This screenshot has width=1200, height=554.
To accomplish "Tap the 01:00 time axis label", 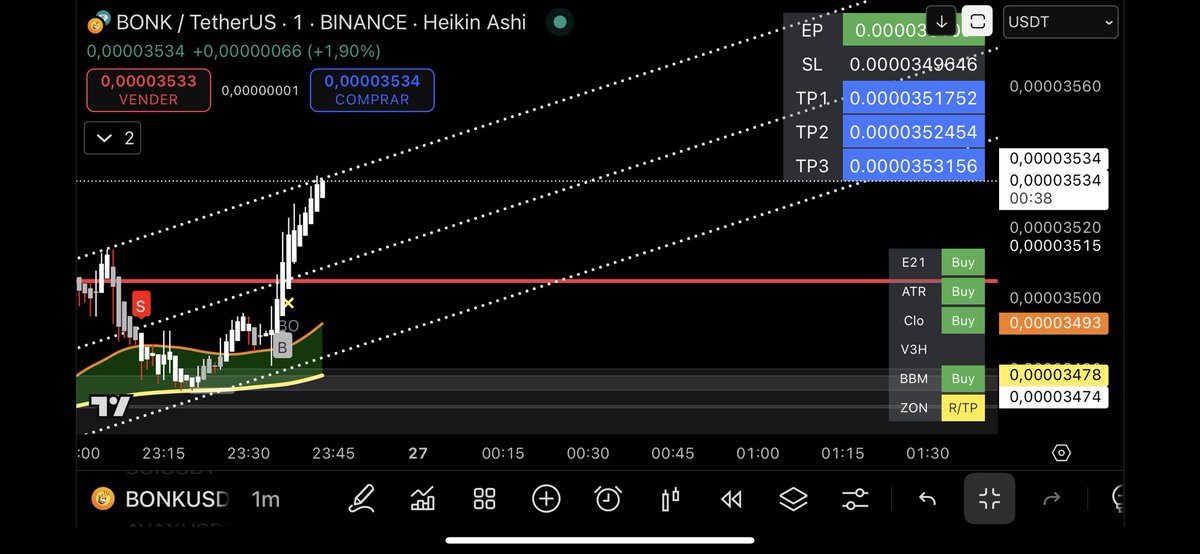I will tap(758, 453).
